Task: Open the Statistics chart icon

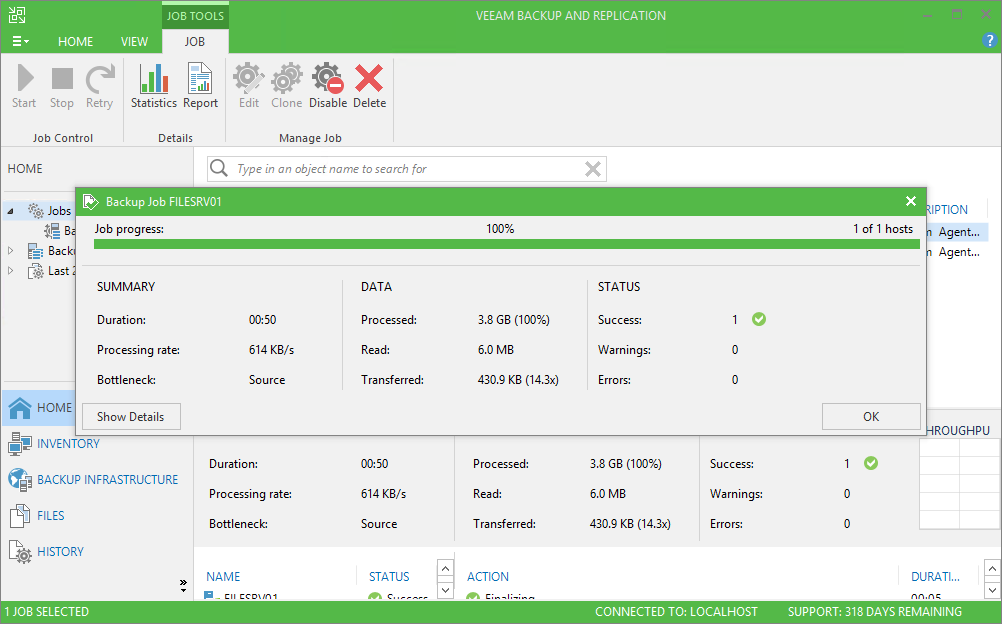Action: coord(154,78)
